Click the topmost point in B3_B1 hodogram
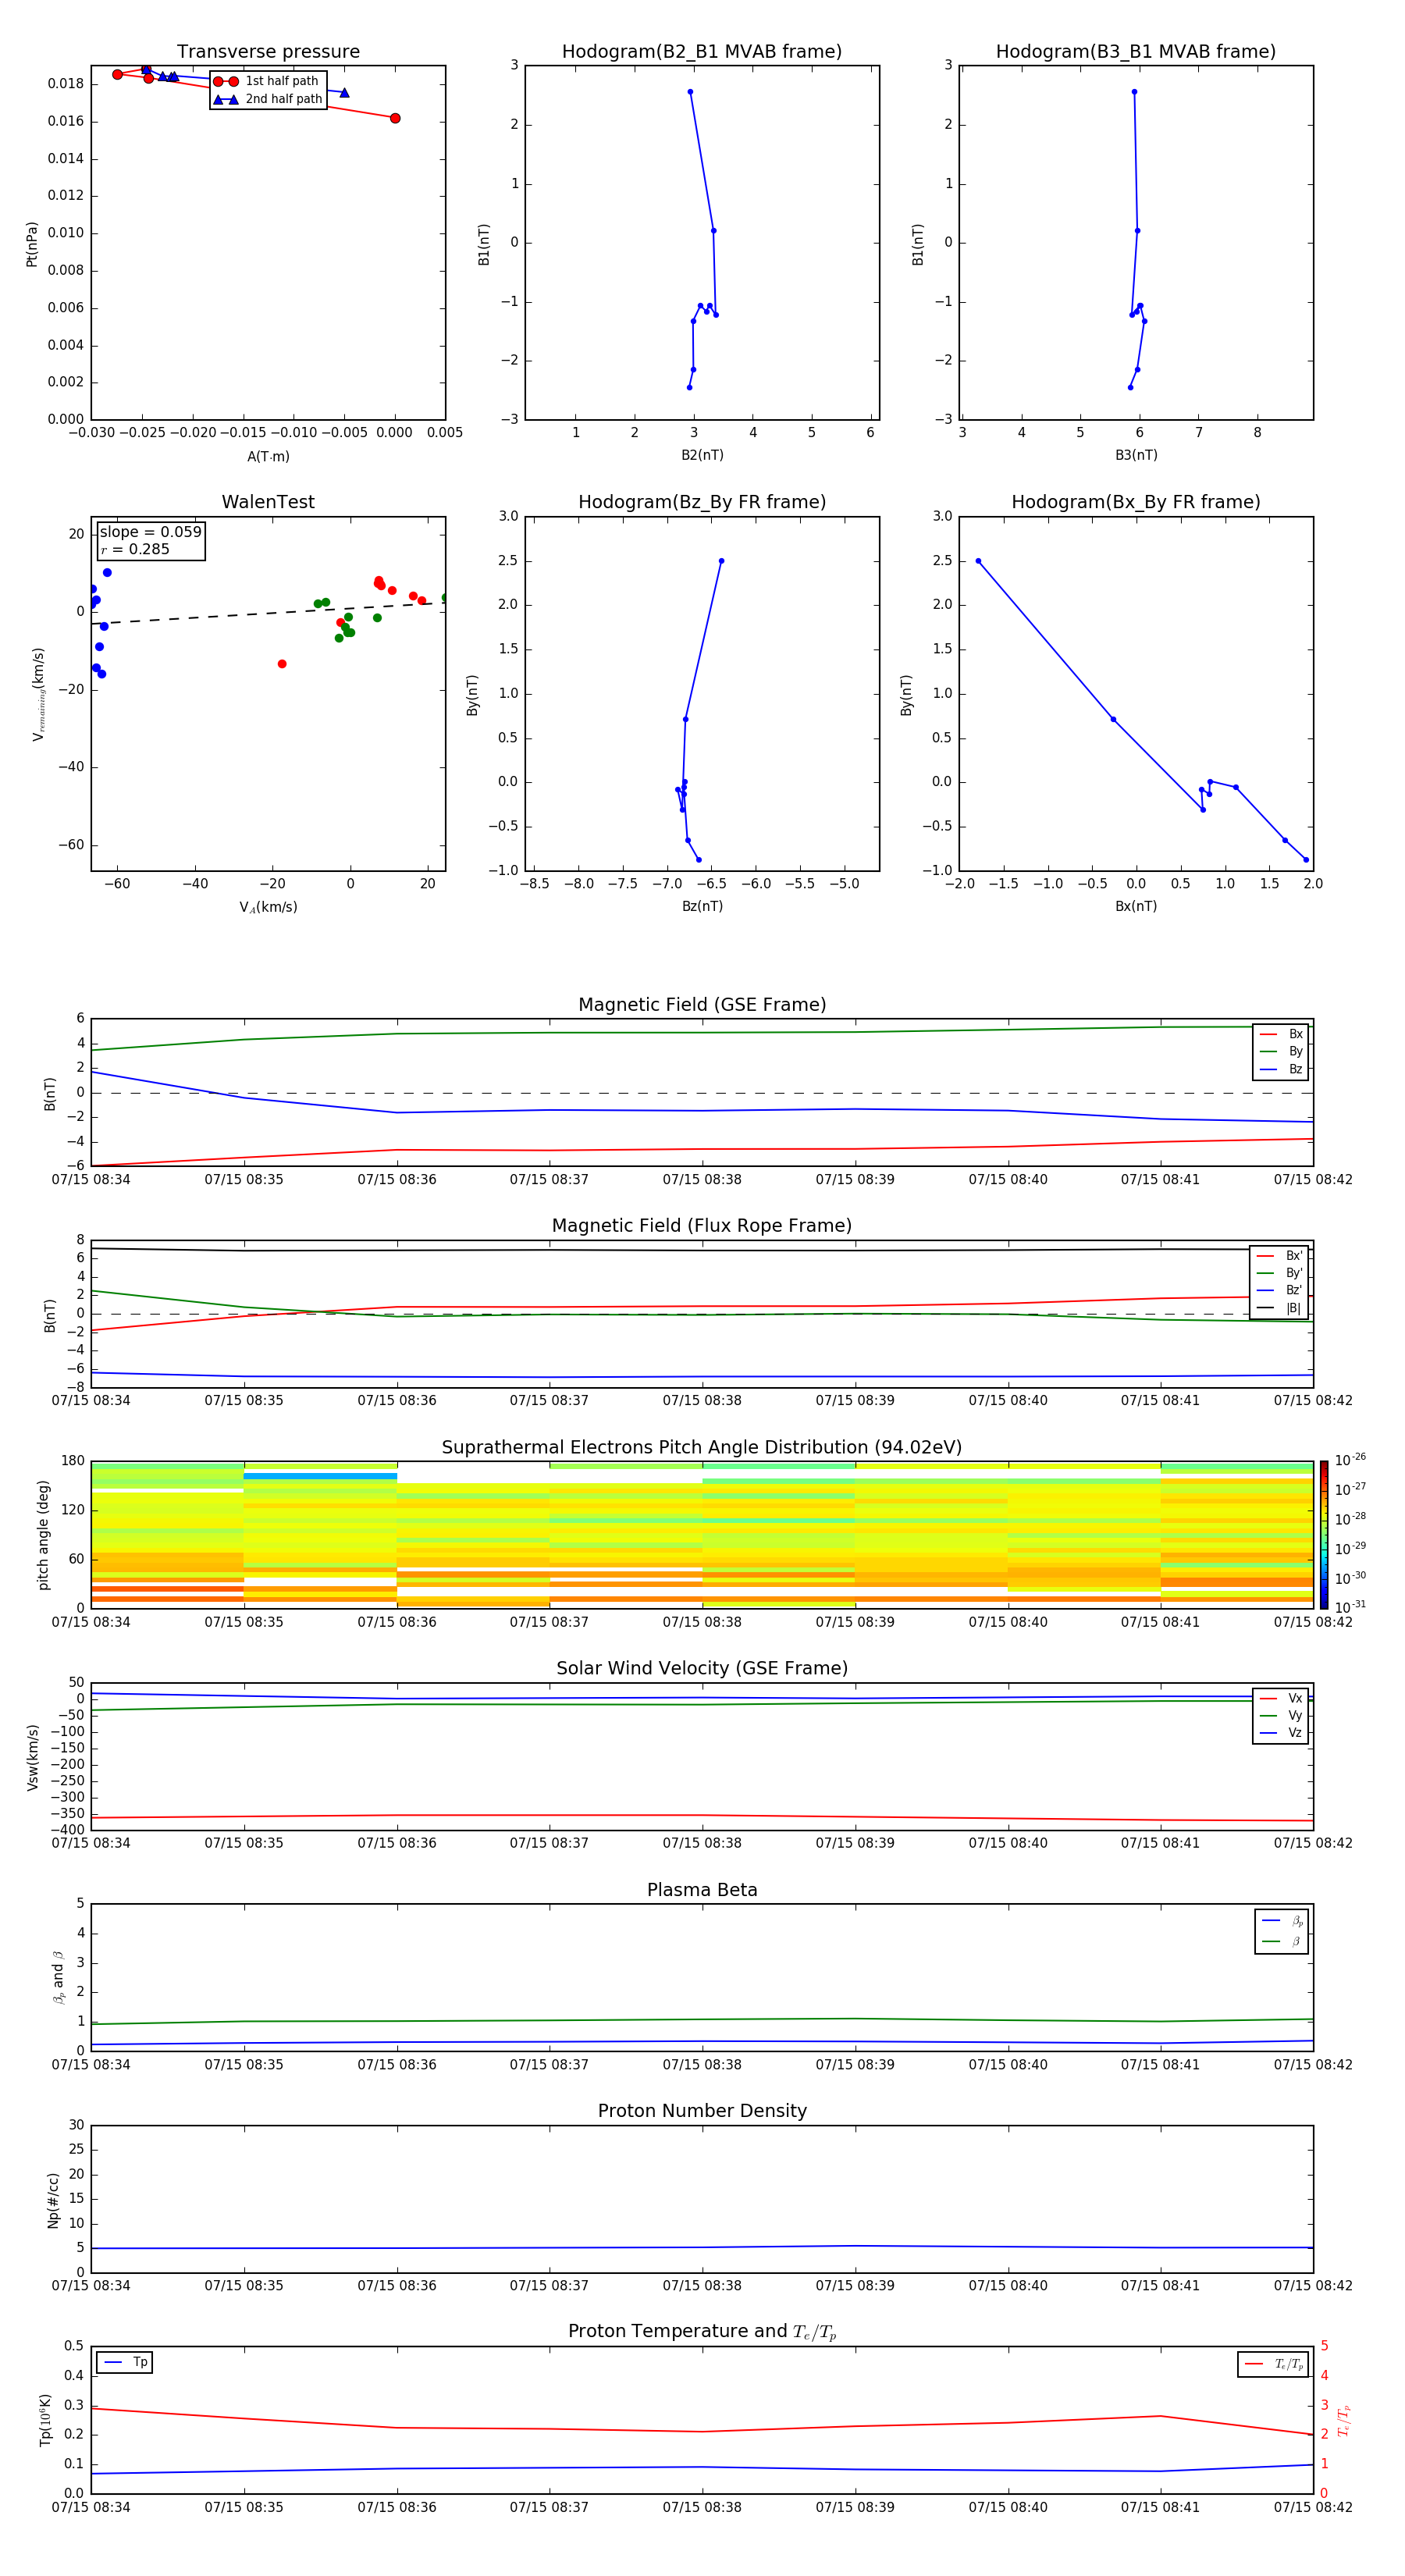The image size is (1405, 2576). 1134,92
